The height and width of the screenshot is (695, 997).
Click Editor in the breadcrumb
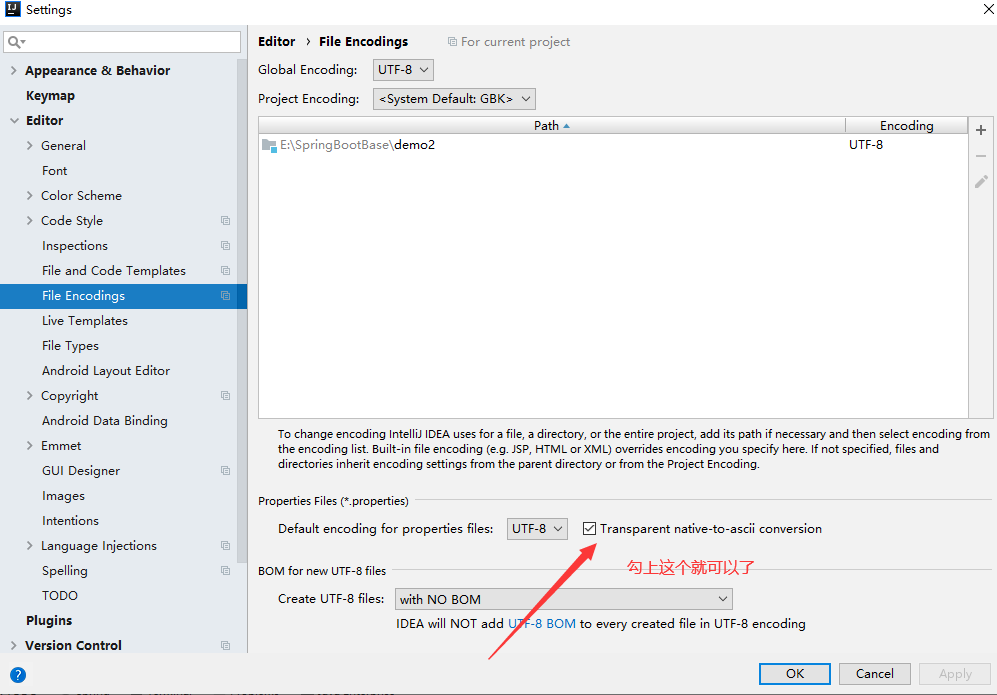click(277, 42)
